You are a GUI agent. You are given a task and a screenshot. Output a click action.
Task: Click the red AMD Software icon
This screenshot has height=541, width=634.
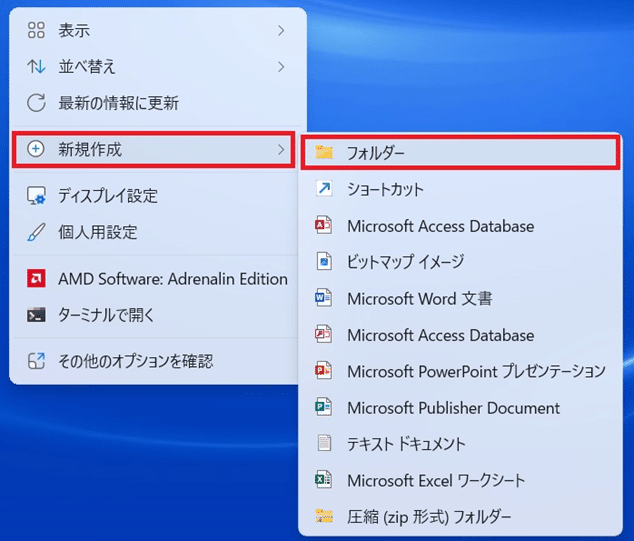pyautogui.click(x=36, y=279)
